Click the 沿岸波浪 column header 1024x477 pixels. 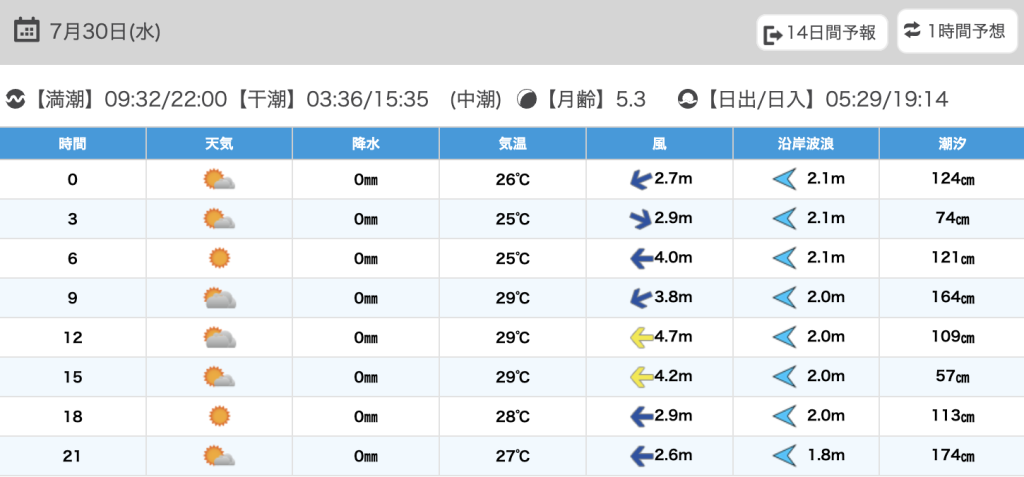click(x=806, y=144)
